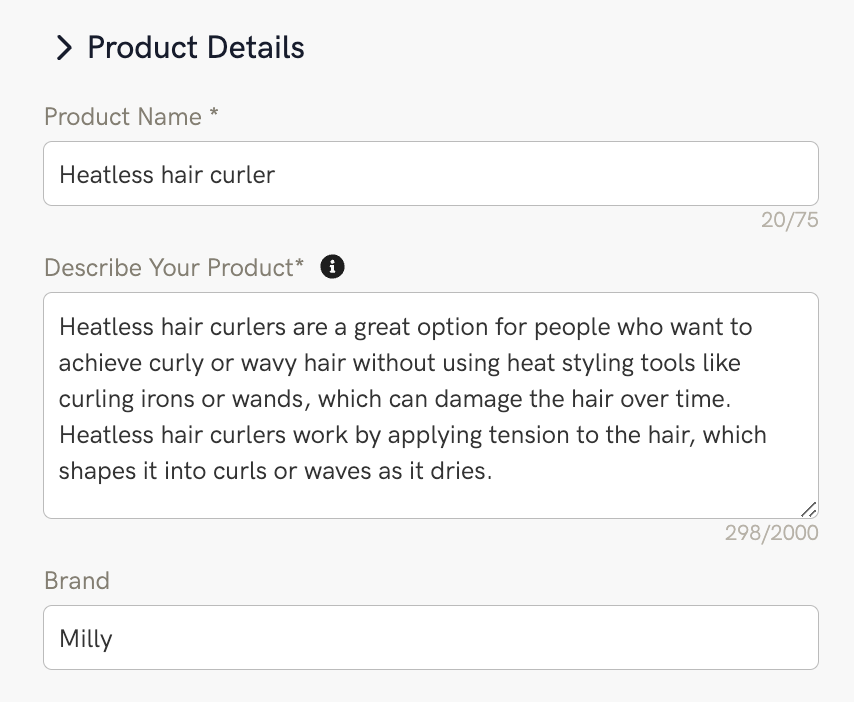Screen dimensions: 854x702
Task: Place cursor on Heatless hair curler name text
Action: point(167,175)
